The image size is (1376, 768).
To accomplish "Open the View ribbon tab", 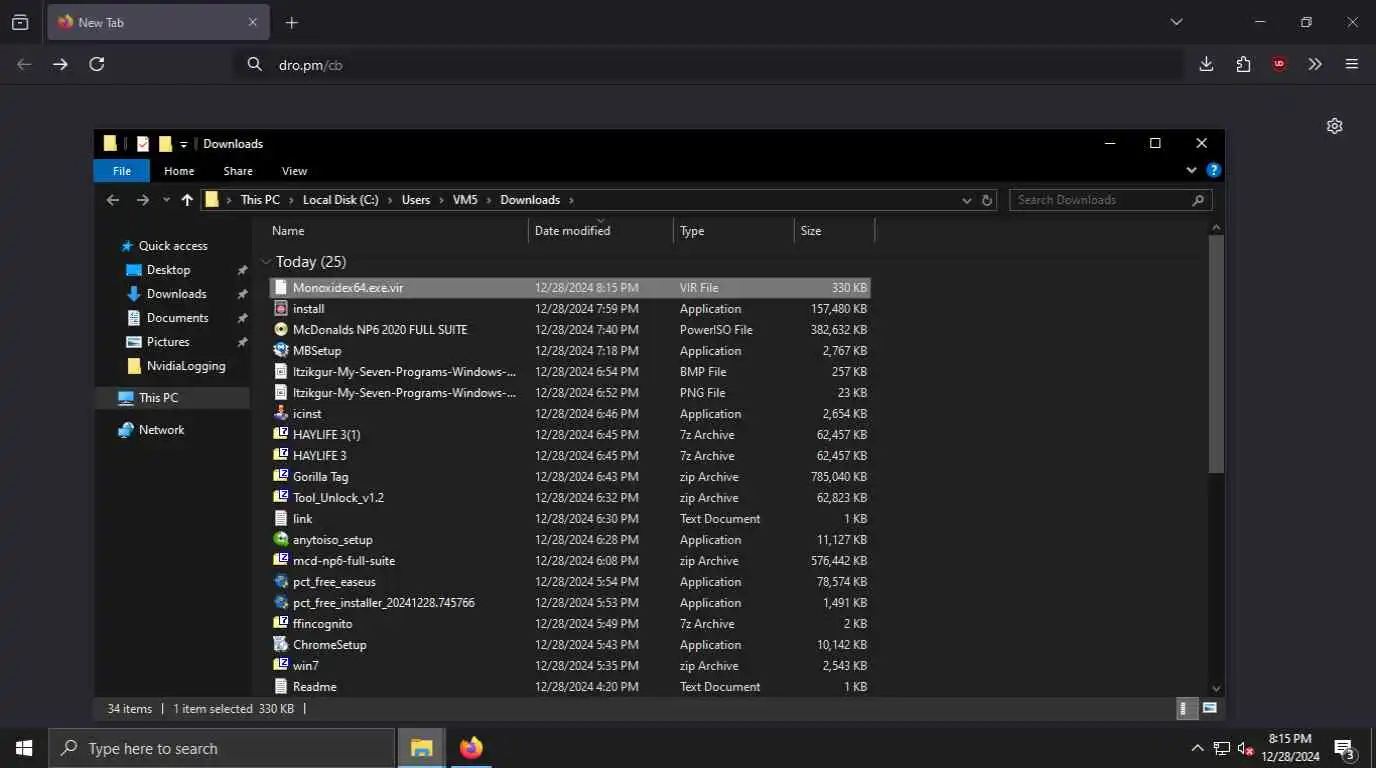I will [x=294, y=171].
